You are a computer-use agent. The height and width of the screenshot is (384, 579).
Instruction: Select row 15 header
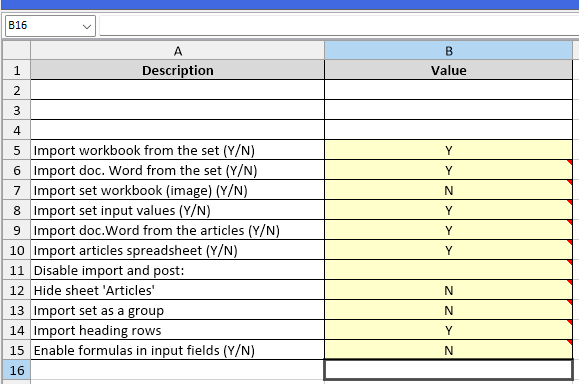pos(17,350)
